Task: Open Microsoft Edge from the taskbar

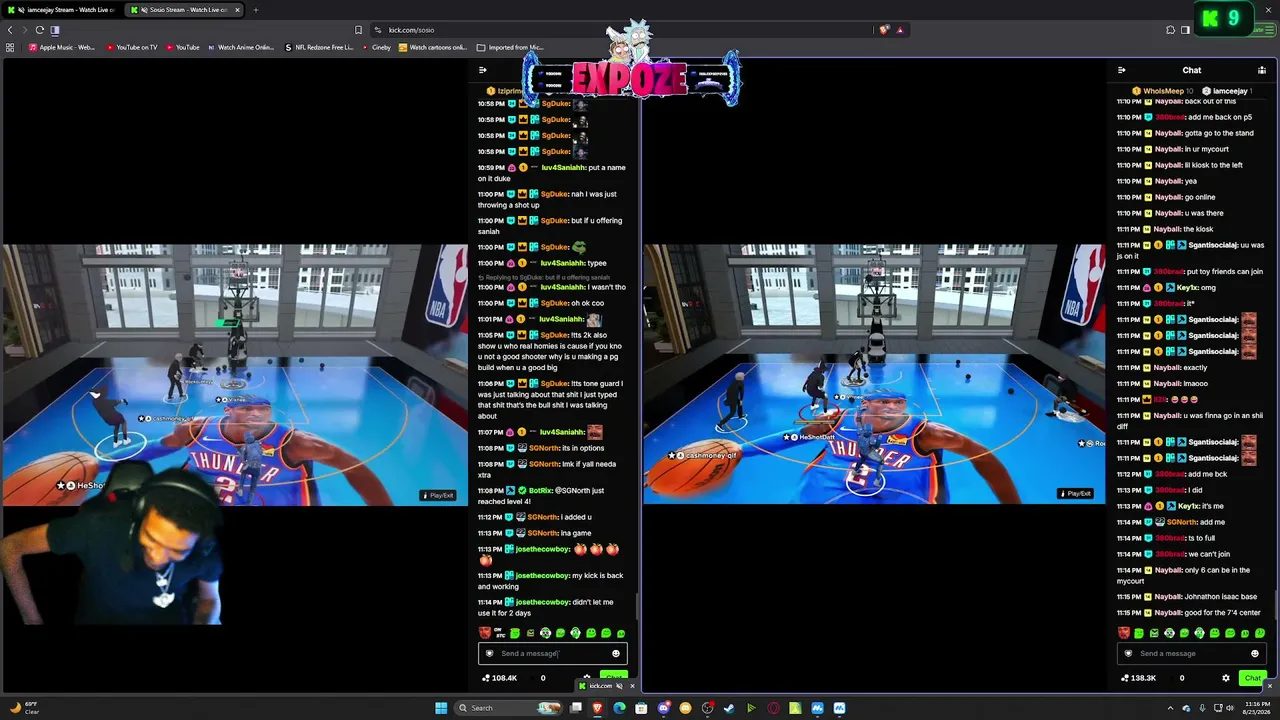Action: coord(620,708)
